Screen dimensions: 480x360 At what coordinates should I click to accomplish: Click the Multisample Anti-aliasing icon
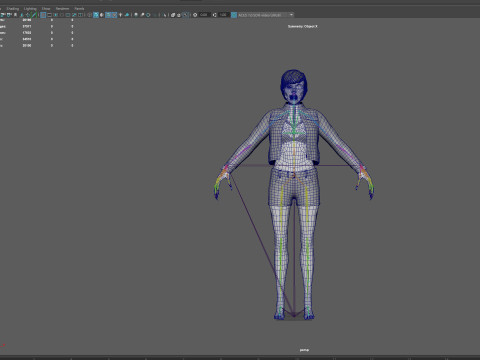tap(148, 15)
